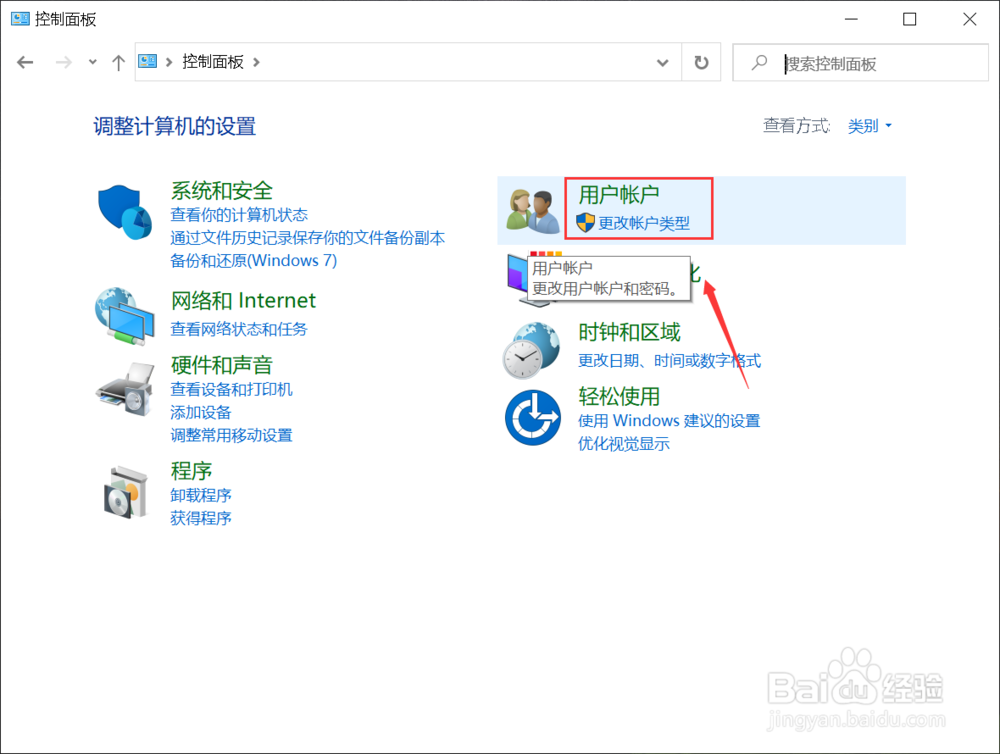Image resolution: width=1000 pixels, height=754 pixels.
Task: Open 网络和 Internet category
Action: [244, 300]
